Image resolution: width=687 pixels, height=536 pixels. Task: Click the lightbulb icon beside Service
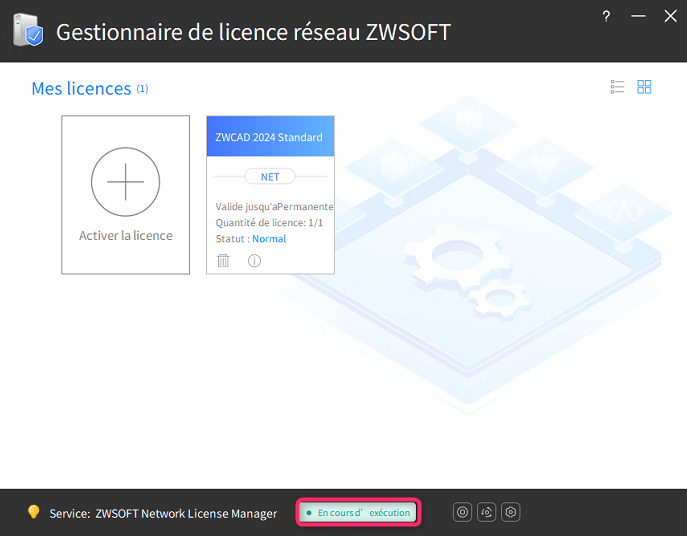[x=33, y=513]
